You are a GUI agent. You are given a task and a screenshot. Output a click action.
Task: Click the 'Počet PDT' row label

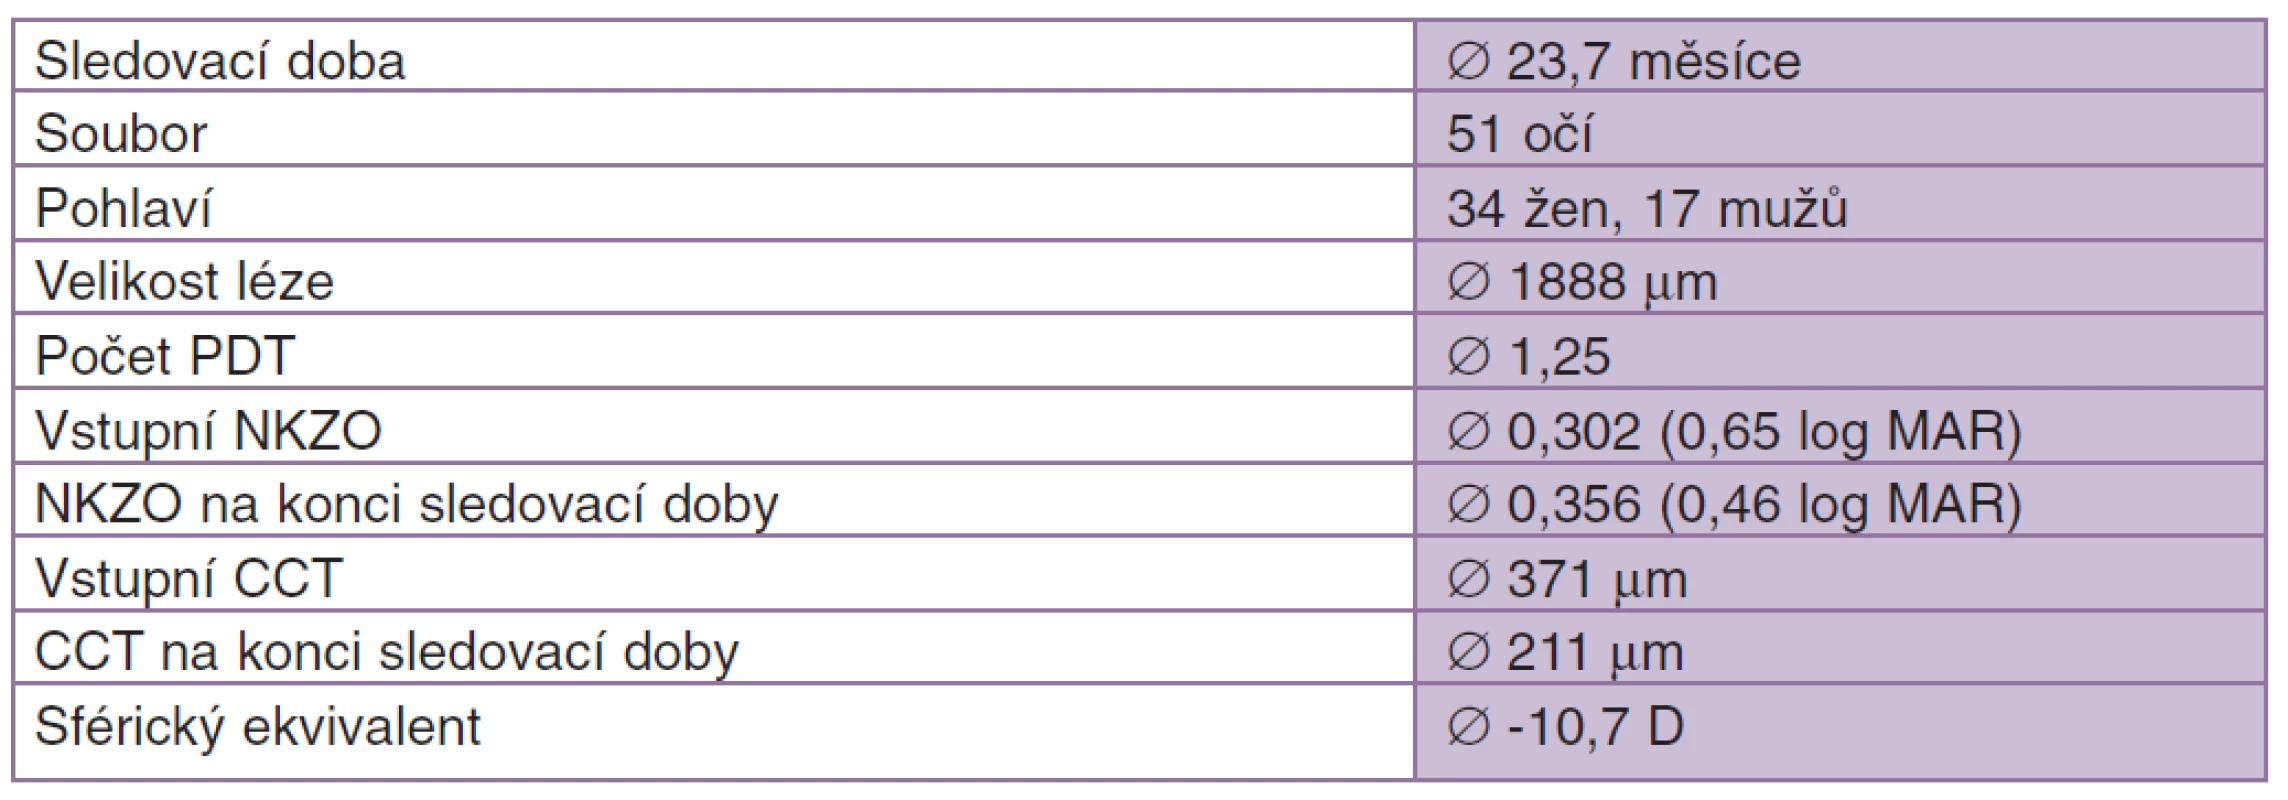tap(165, 356)
